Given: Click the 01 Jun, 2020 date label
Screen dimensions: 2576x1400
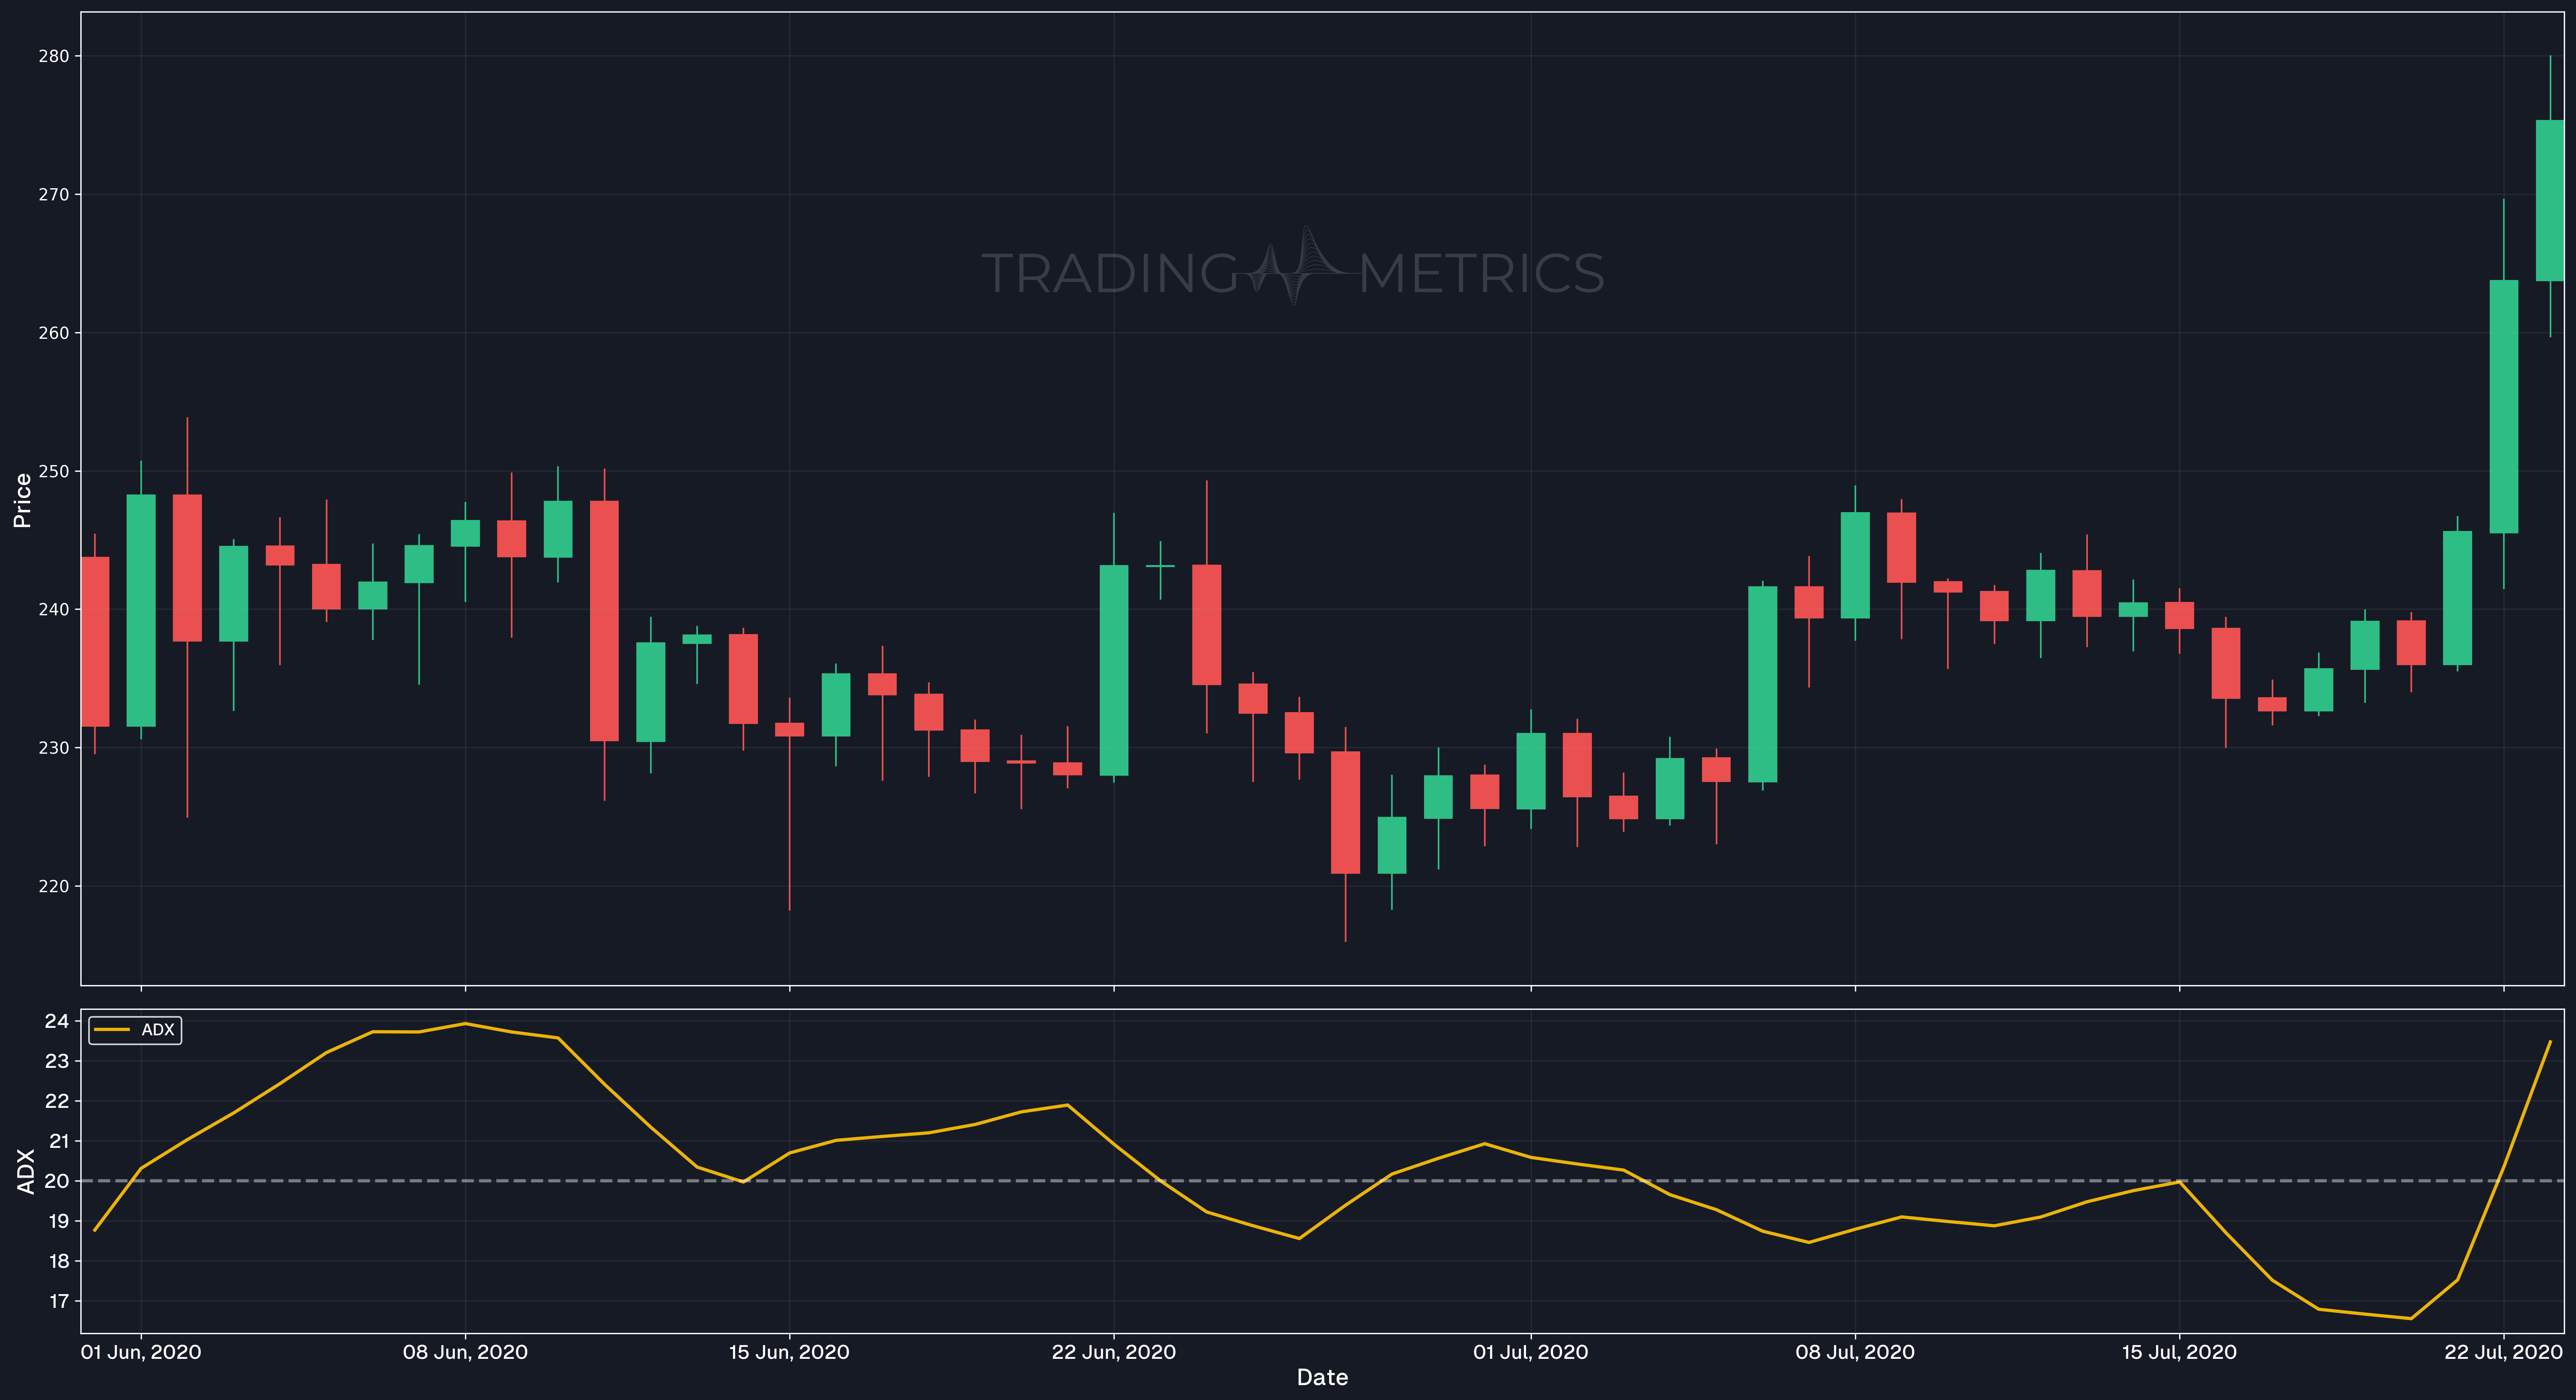Looking at the screenshot, I should [141, 1352].
